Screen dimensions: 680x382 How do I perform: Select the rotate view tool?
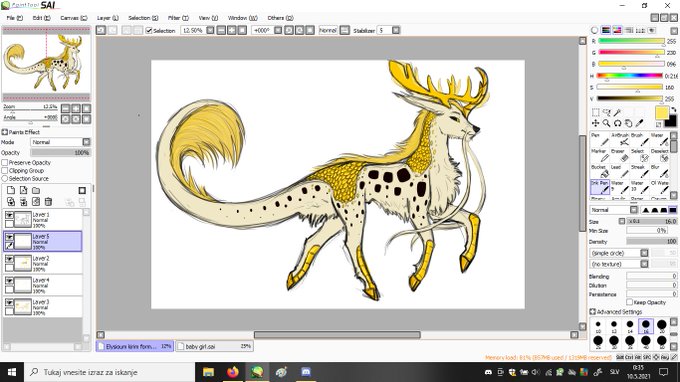click(617, 123)
